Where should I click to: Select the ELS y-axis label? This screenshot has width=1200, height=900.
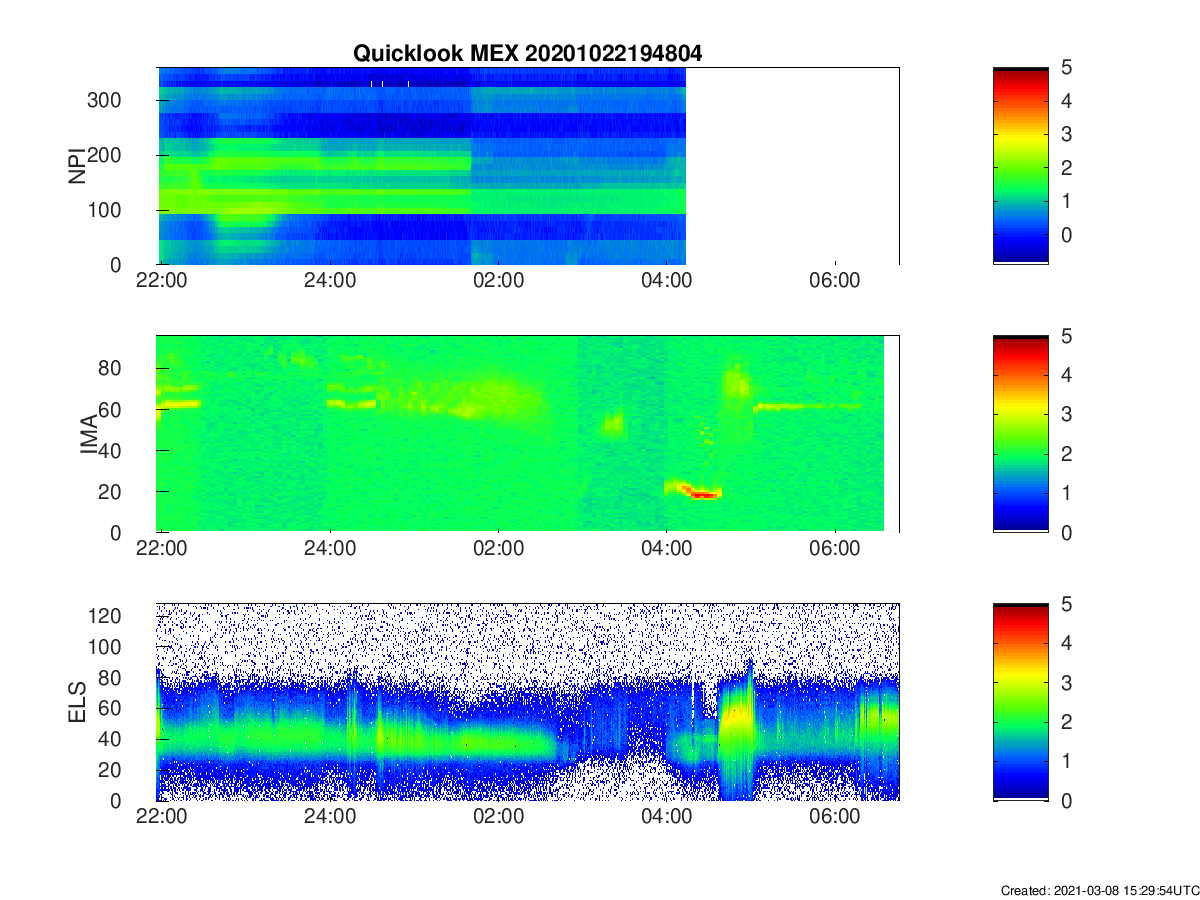tap(77, 702)
